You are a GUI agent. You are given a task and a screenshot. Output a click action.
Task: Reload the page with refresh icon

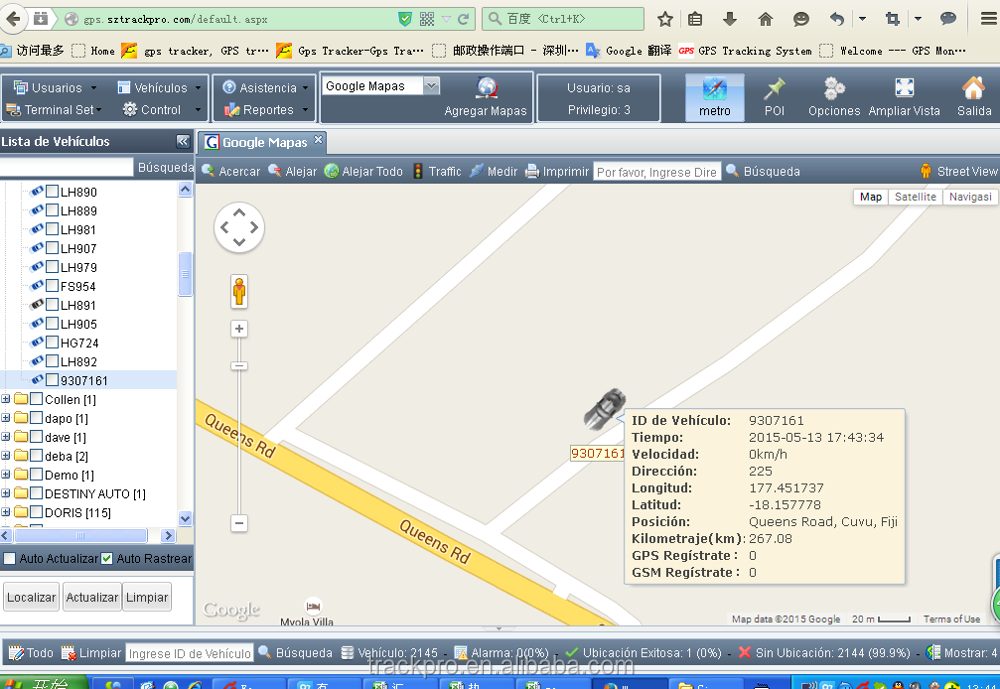pos(464,19)
